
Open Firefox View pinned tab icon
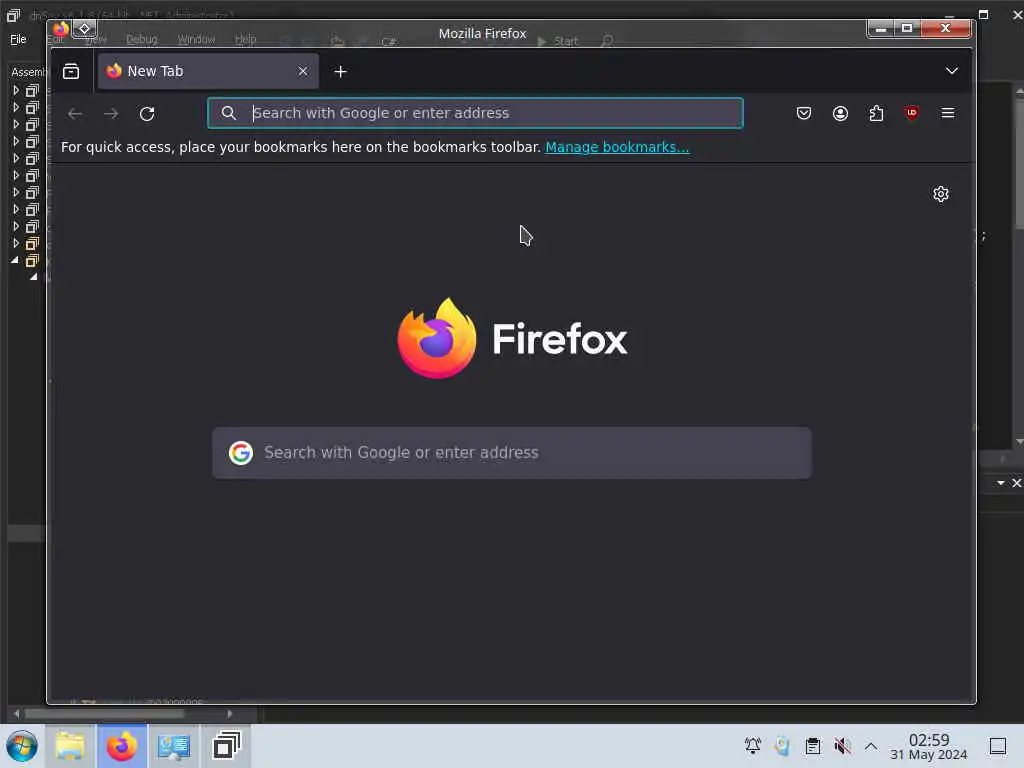pos(71,71)
